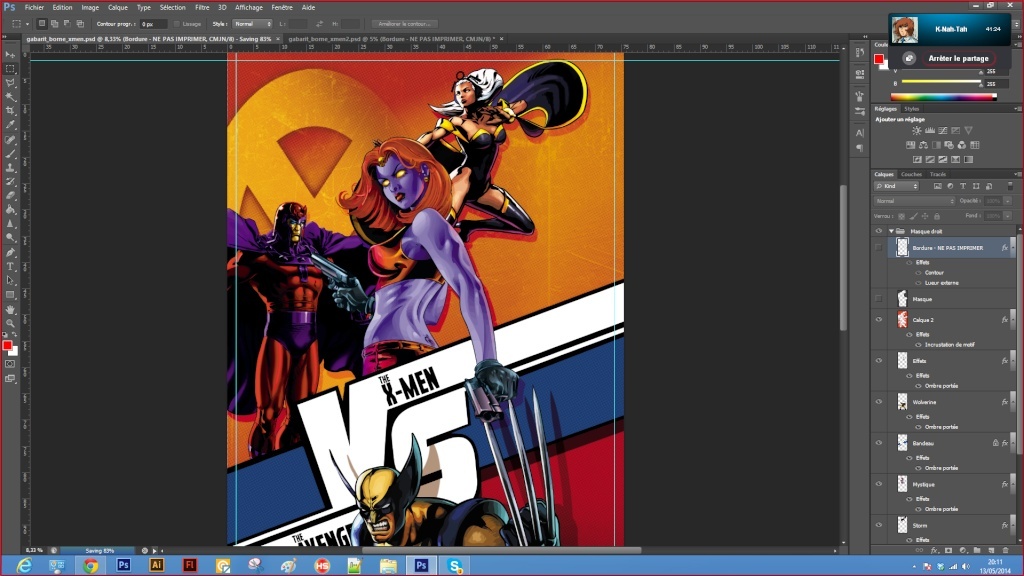Switch to the Tracés tab
1024x576 pixels.
pyautogui.click(x=938, y=174)
